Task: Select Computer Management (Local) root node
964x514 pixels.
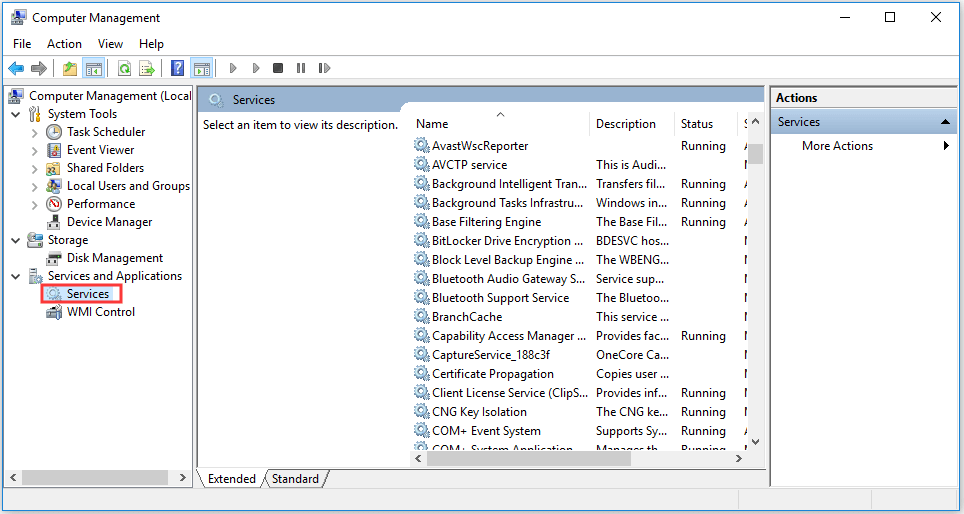Action: point(111,96)
